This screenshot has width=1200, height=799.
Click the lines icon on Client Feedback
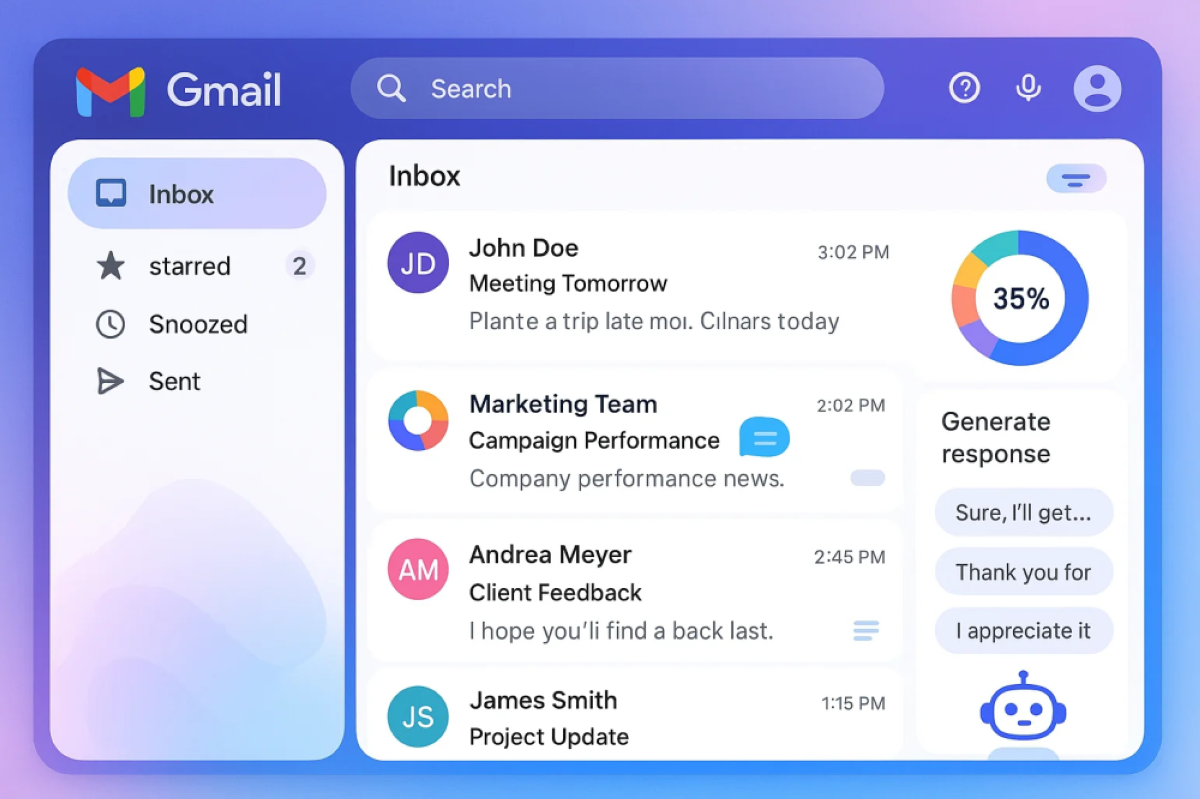point(865,631)
